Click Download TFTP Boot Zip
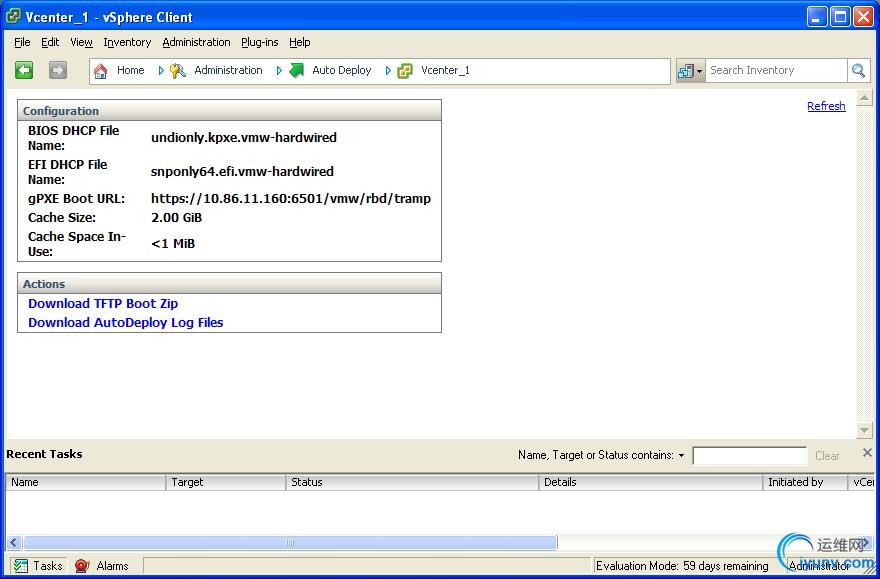 103,304
